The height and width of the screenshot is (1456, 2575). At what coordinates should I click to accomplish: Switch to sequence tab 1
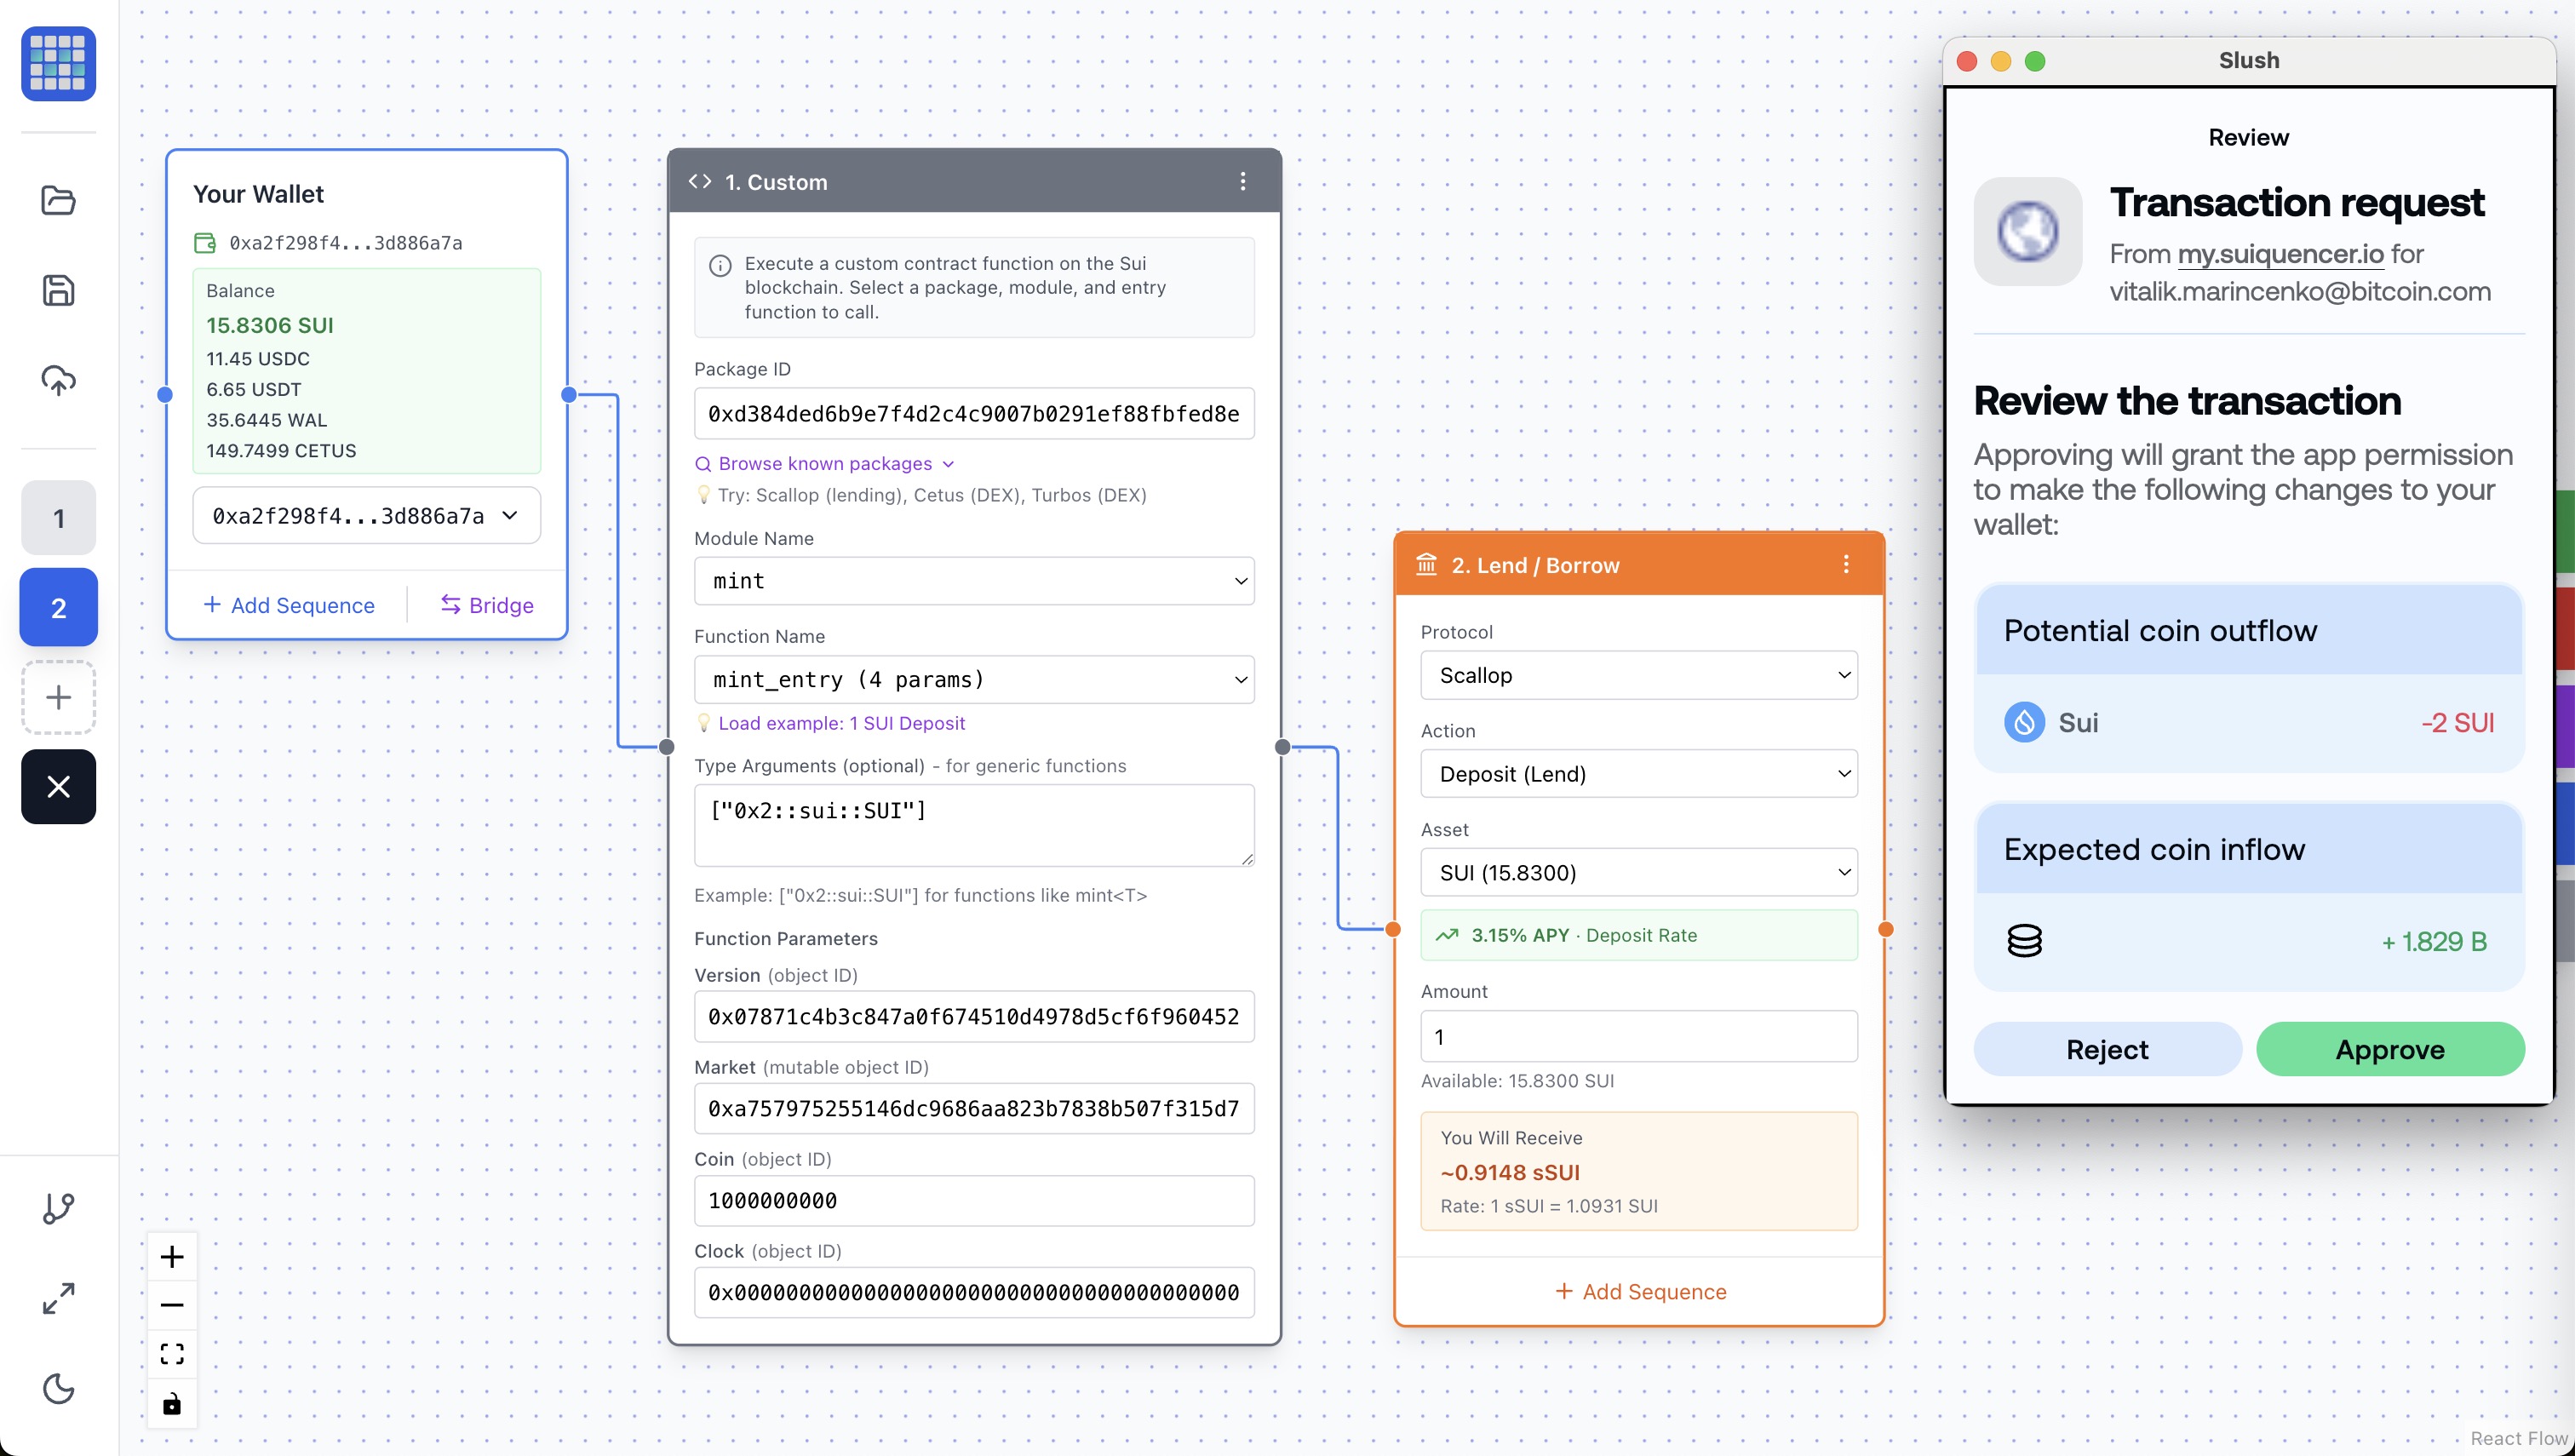pyautogui.click(x=58, y=518)
